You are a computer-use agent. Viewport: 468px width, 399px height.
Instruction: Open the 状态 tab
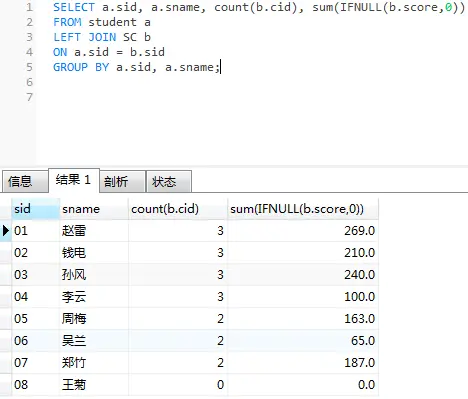[x=169, y=182]
